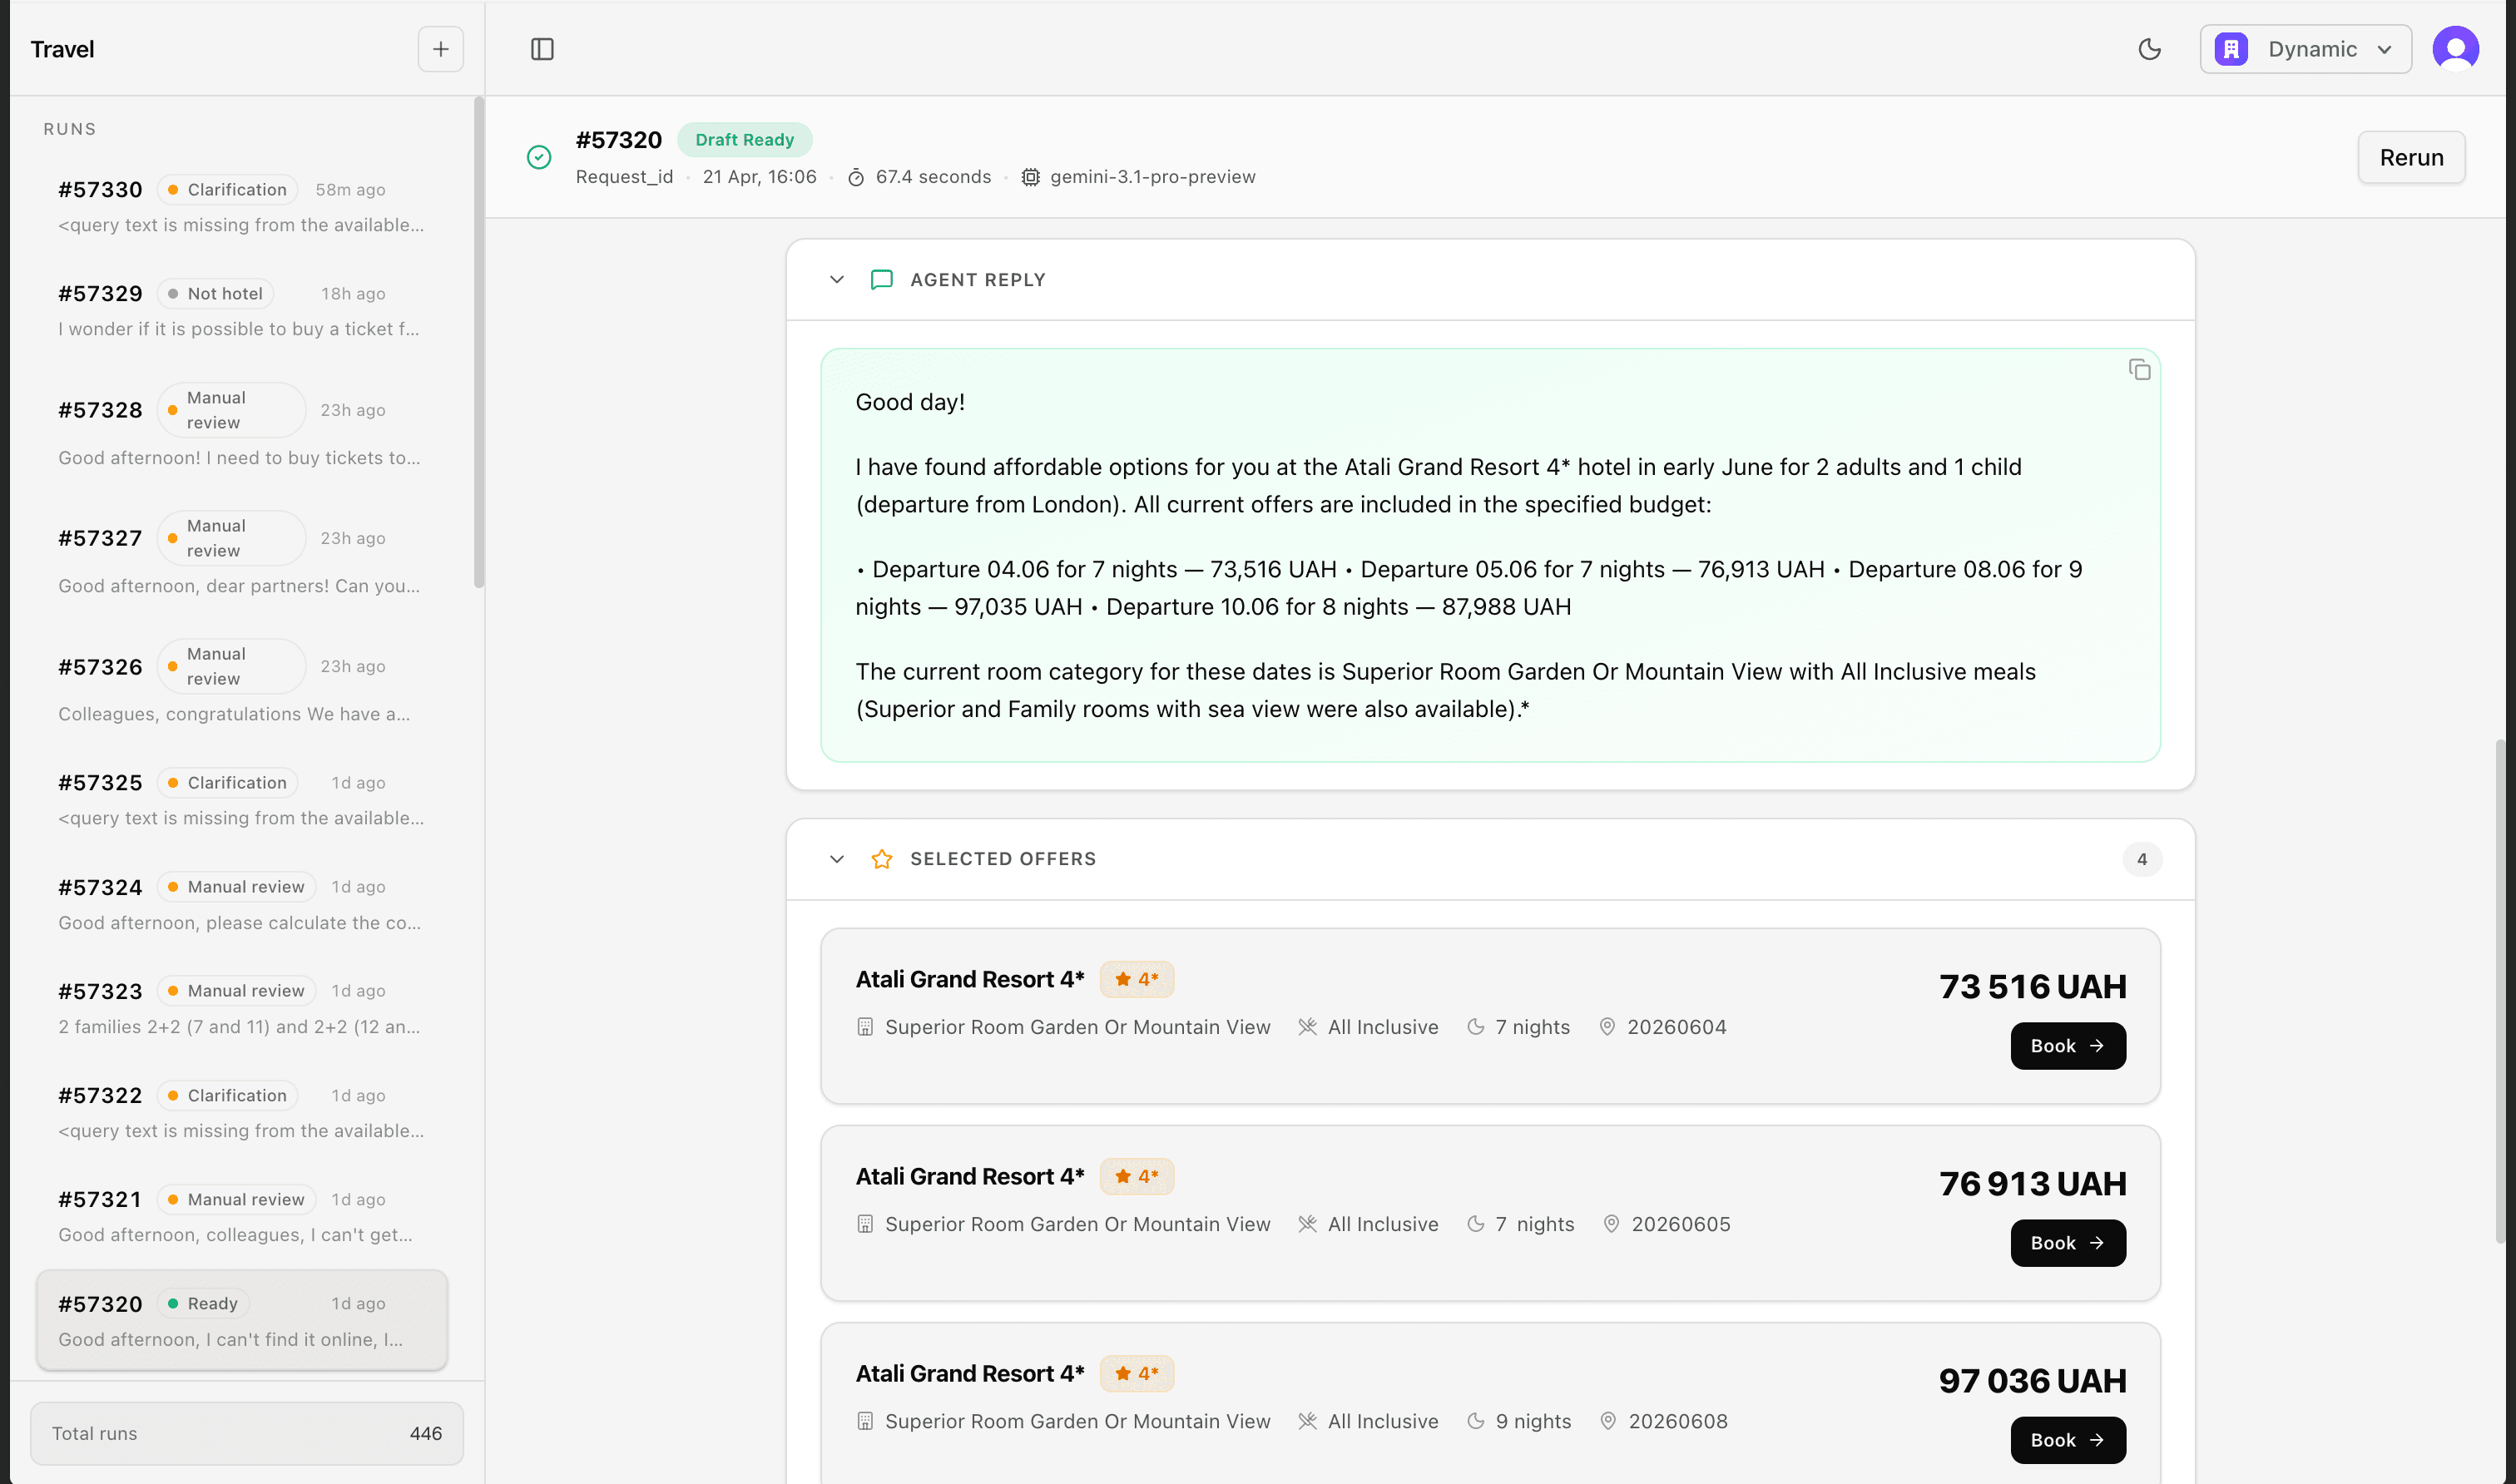Click the timer icon next to 67.4 seconds
Screen dimensions: 2516x1484
857,177
